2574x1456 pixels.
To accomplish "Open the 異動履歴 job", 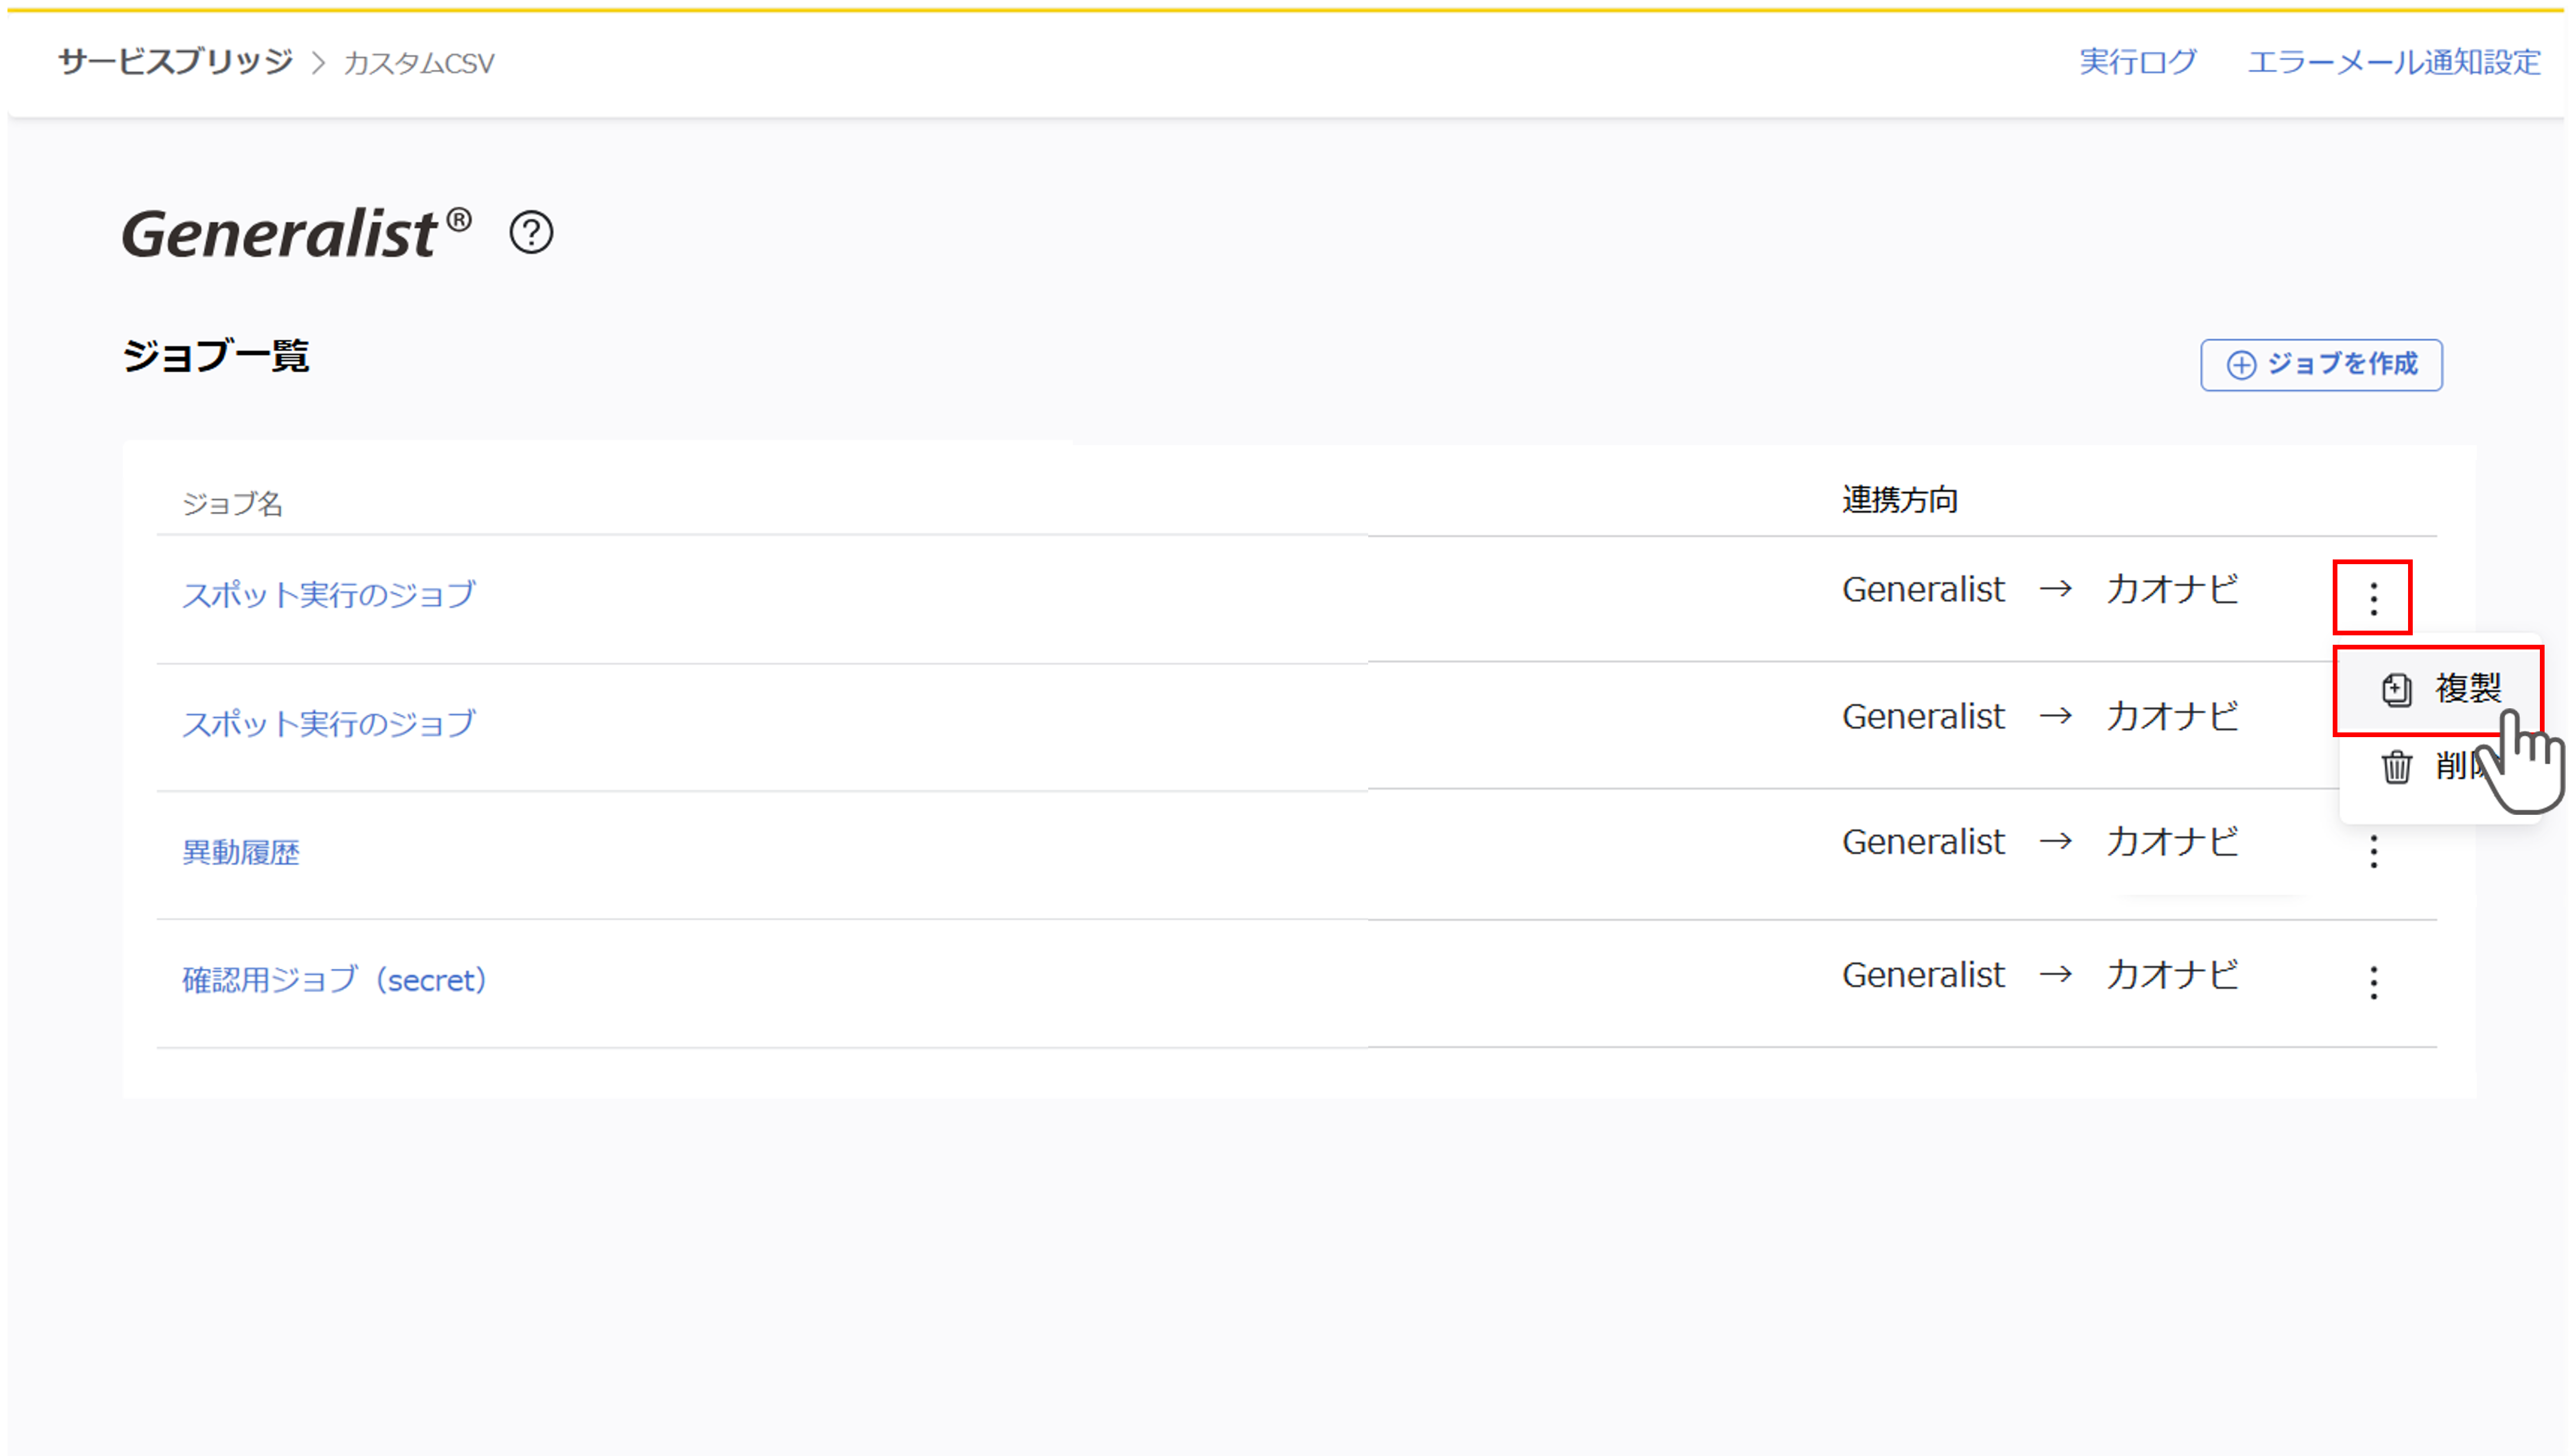I will 241,852.
